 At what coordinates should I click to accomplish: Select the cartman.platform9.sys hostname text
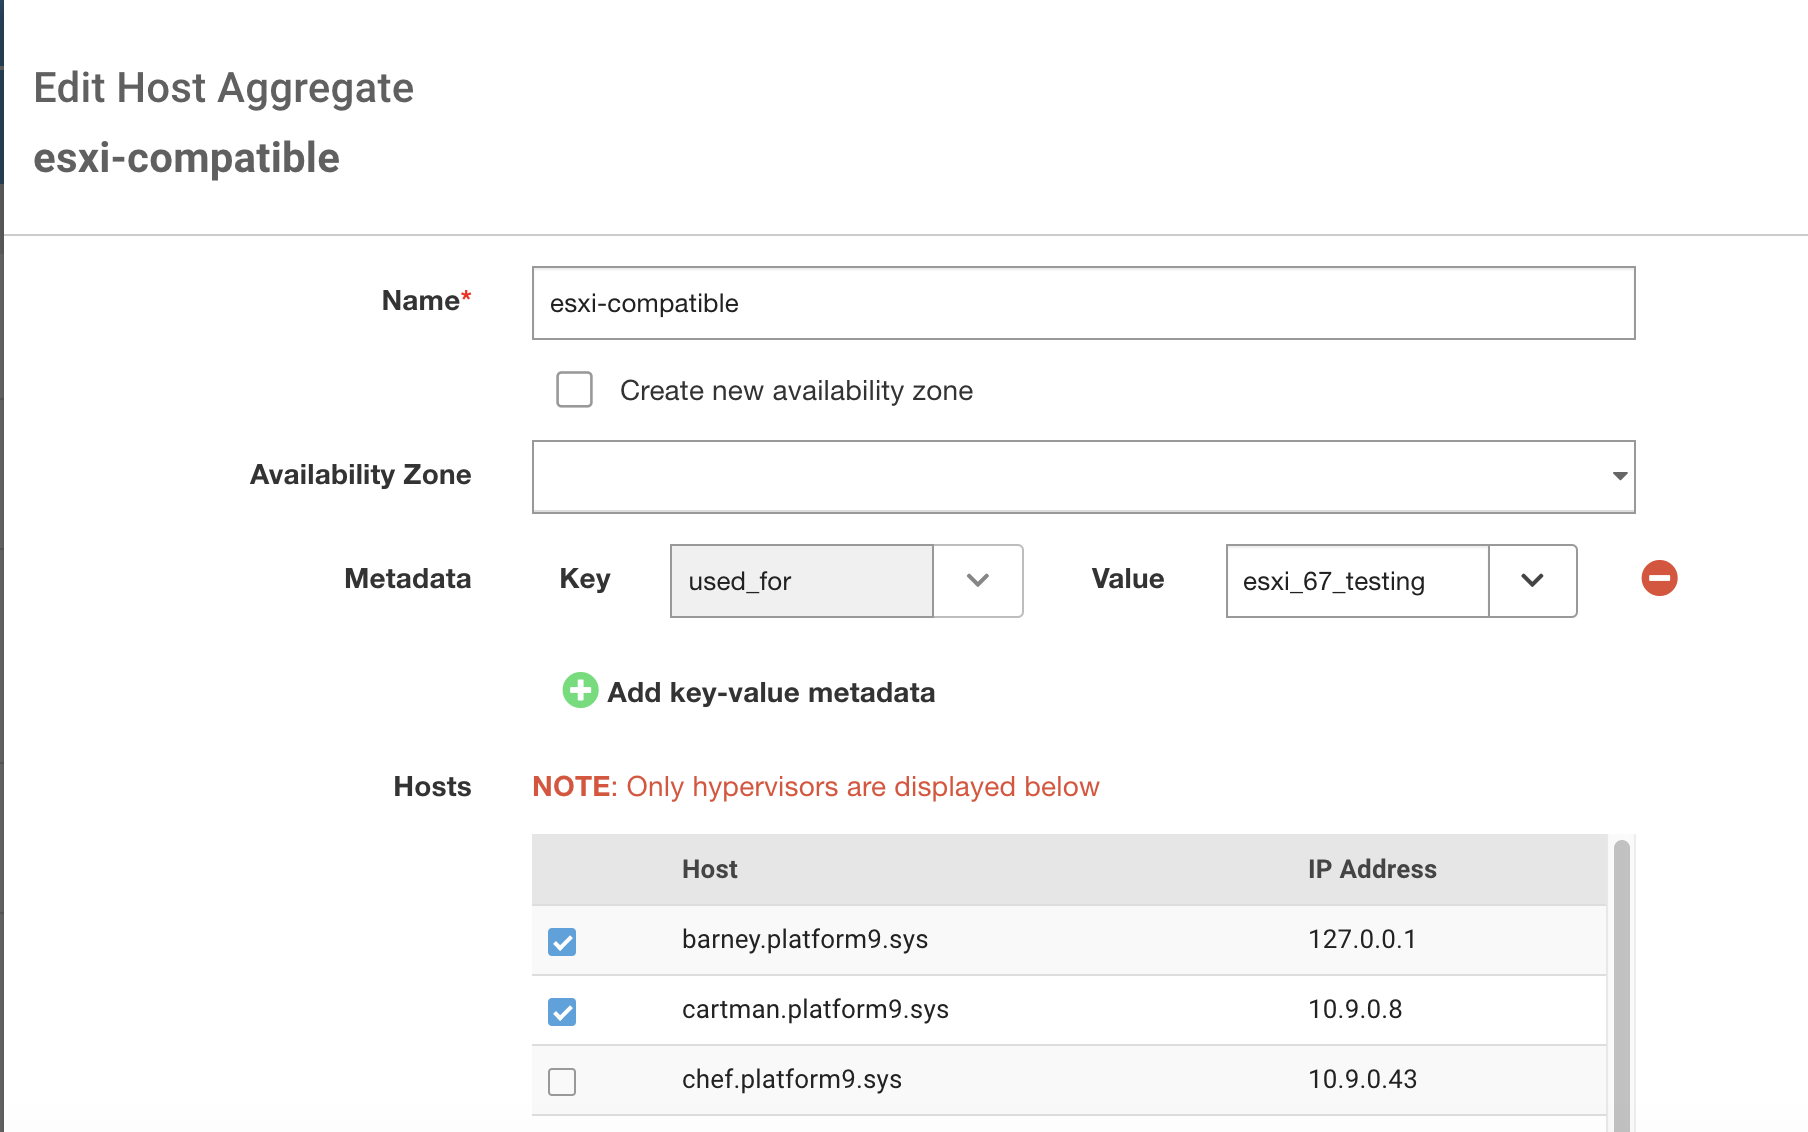tap(815, 1009)
